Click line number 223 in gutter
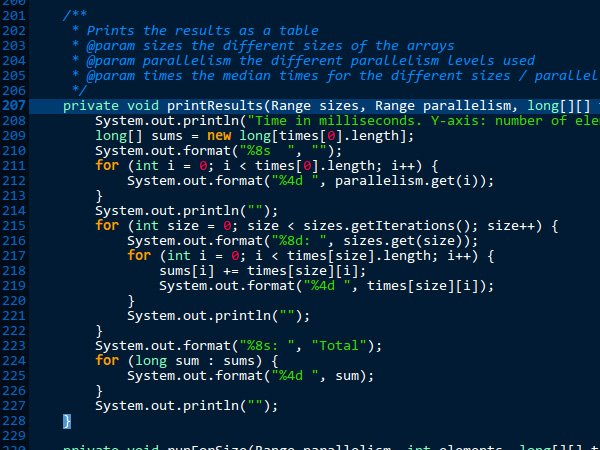The height and width of the screenshot is (450, 600). [x=14, y=346]
